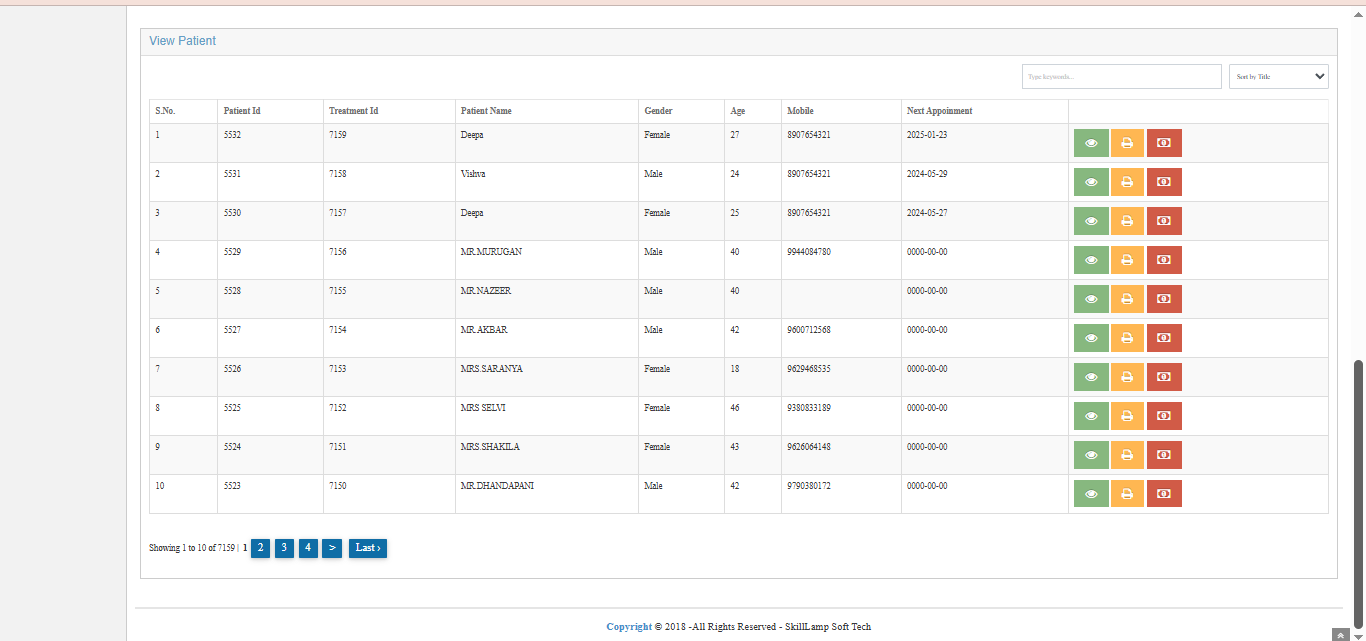The height and width of the screenshot is (641, 1366).
Task: Click the Copyright link in footer
Action: coord(629,627)
